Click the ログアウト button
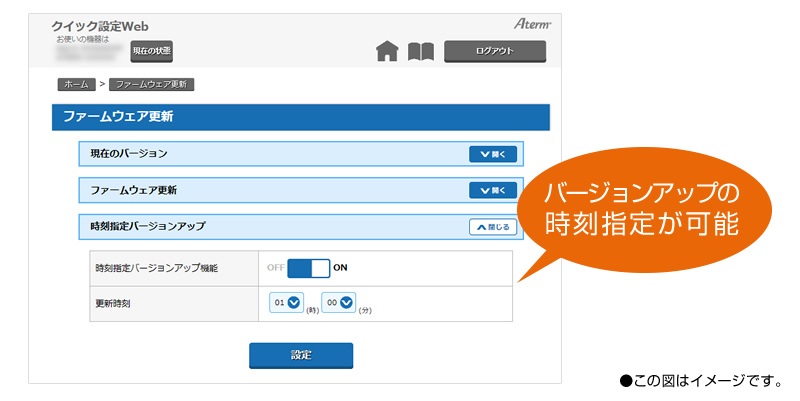Viewport: 800px width, 401px height. (495, 52)
